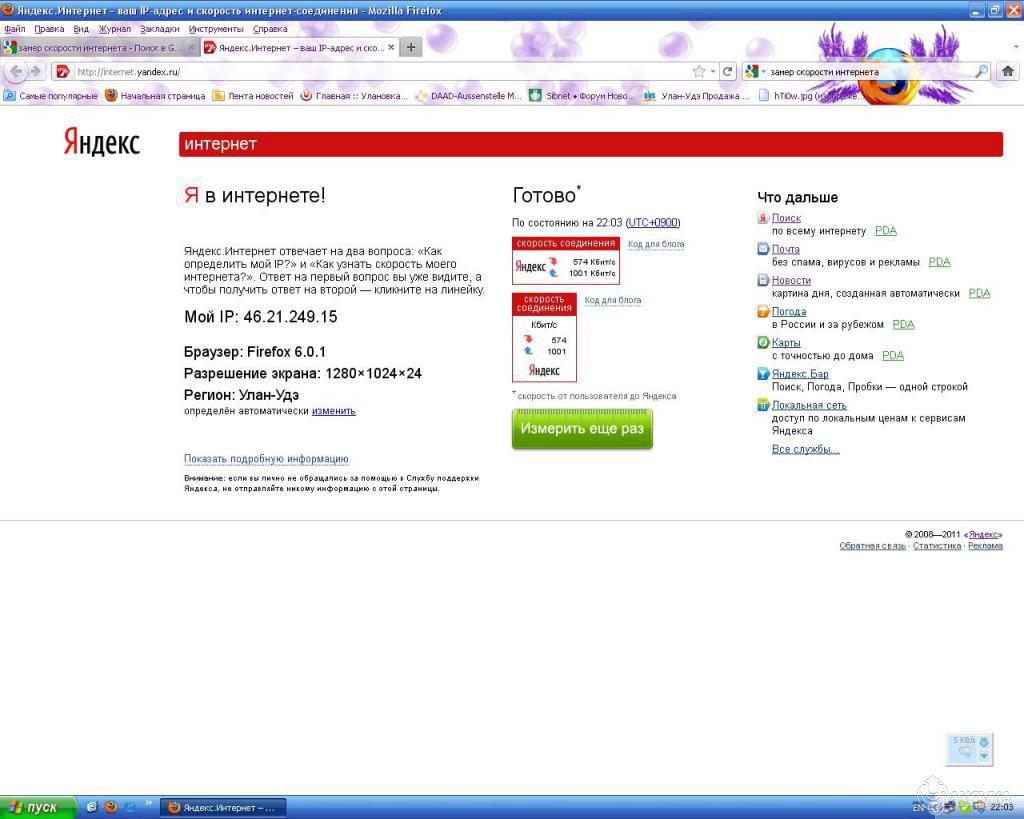Open the Поиск service link
Screen dimensions: 1024x819
click(786, 218)
